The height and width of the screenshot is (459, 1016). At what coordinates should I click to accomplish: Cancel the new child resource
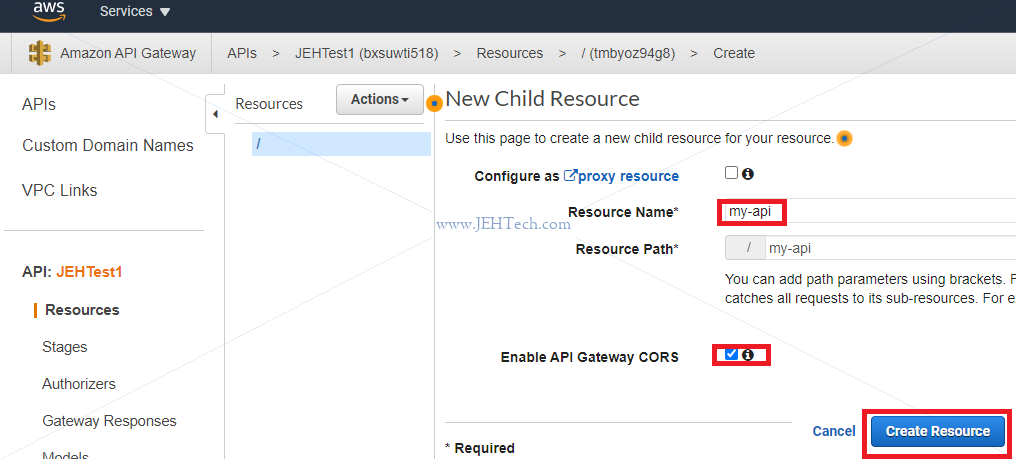tap(834, 431)
